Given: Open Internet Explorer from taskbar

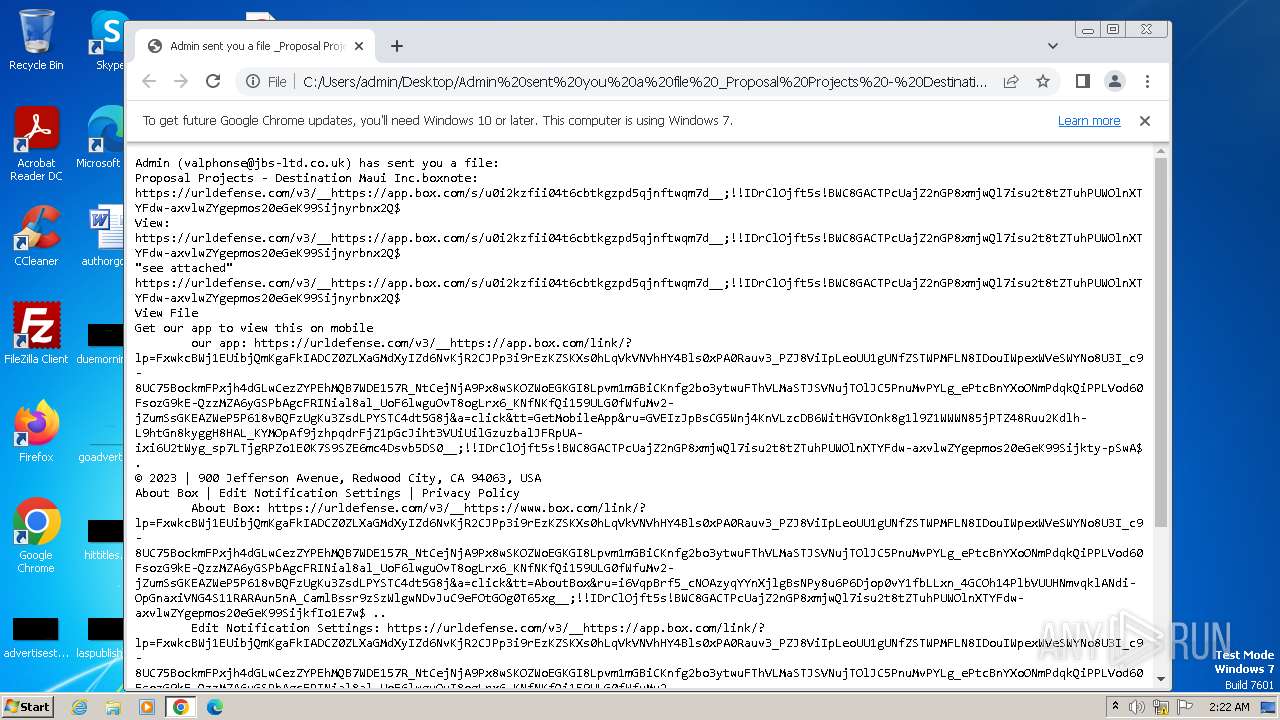Looking at the screenshot, I should pos(79,707).
